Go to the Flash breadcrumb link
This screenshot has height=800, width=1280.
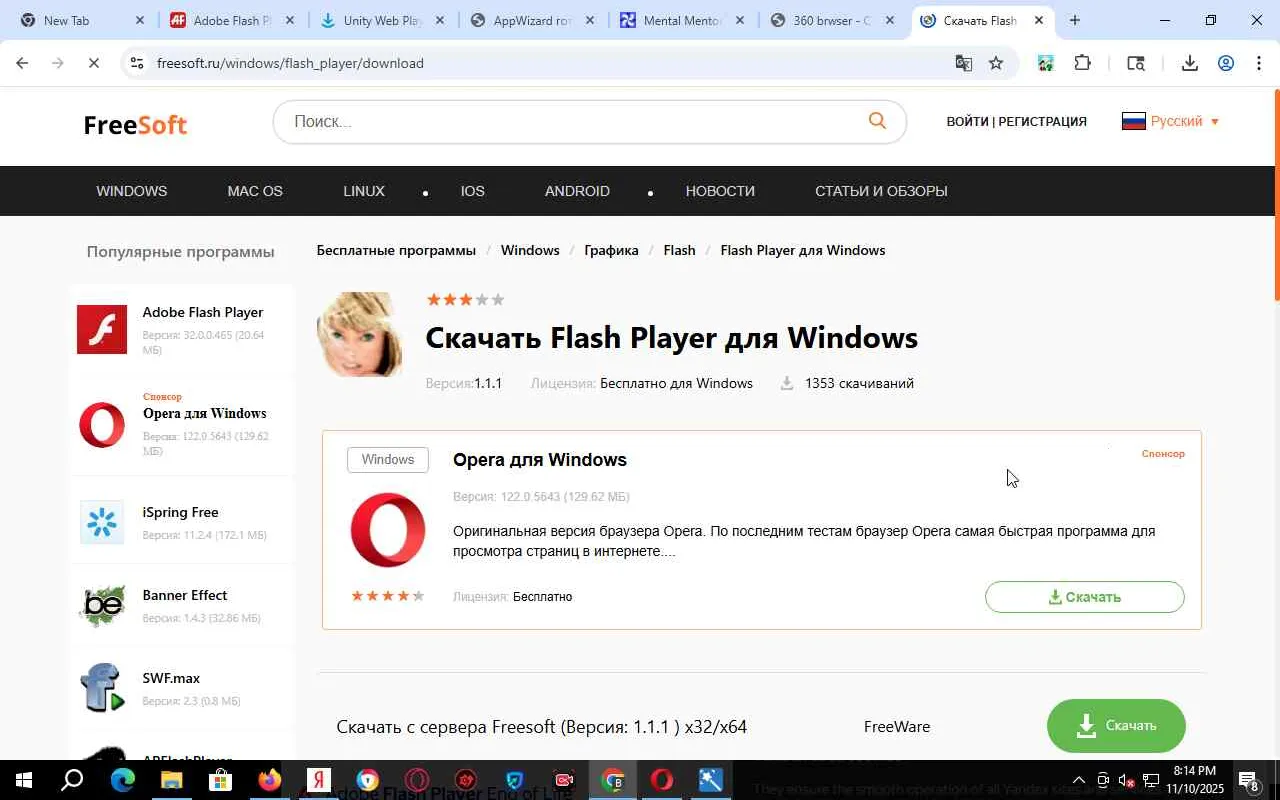(679, 250)
